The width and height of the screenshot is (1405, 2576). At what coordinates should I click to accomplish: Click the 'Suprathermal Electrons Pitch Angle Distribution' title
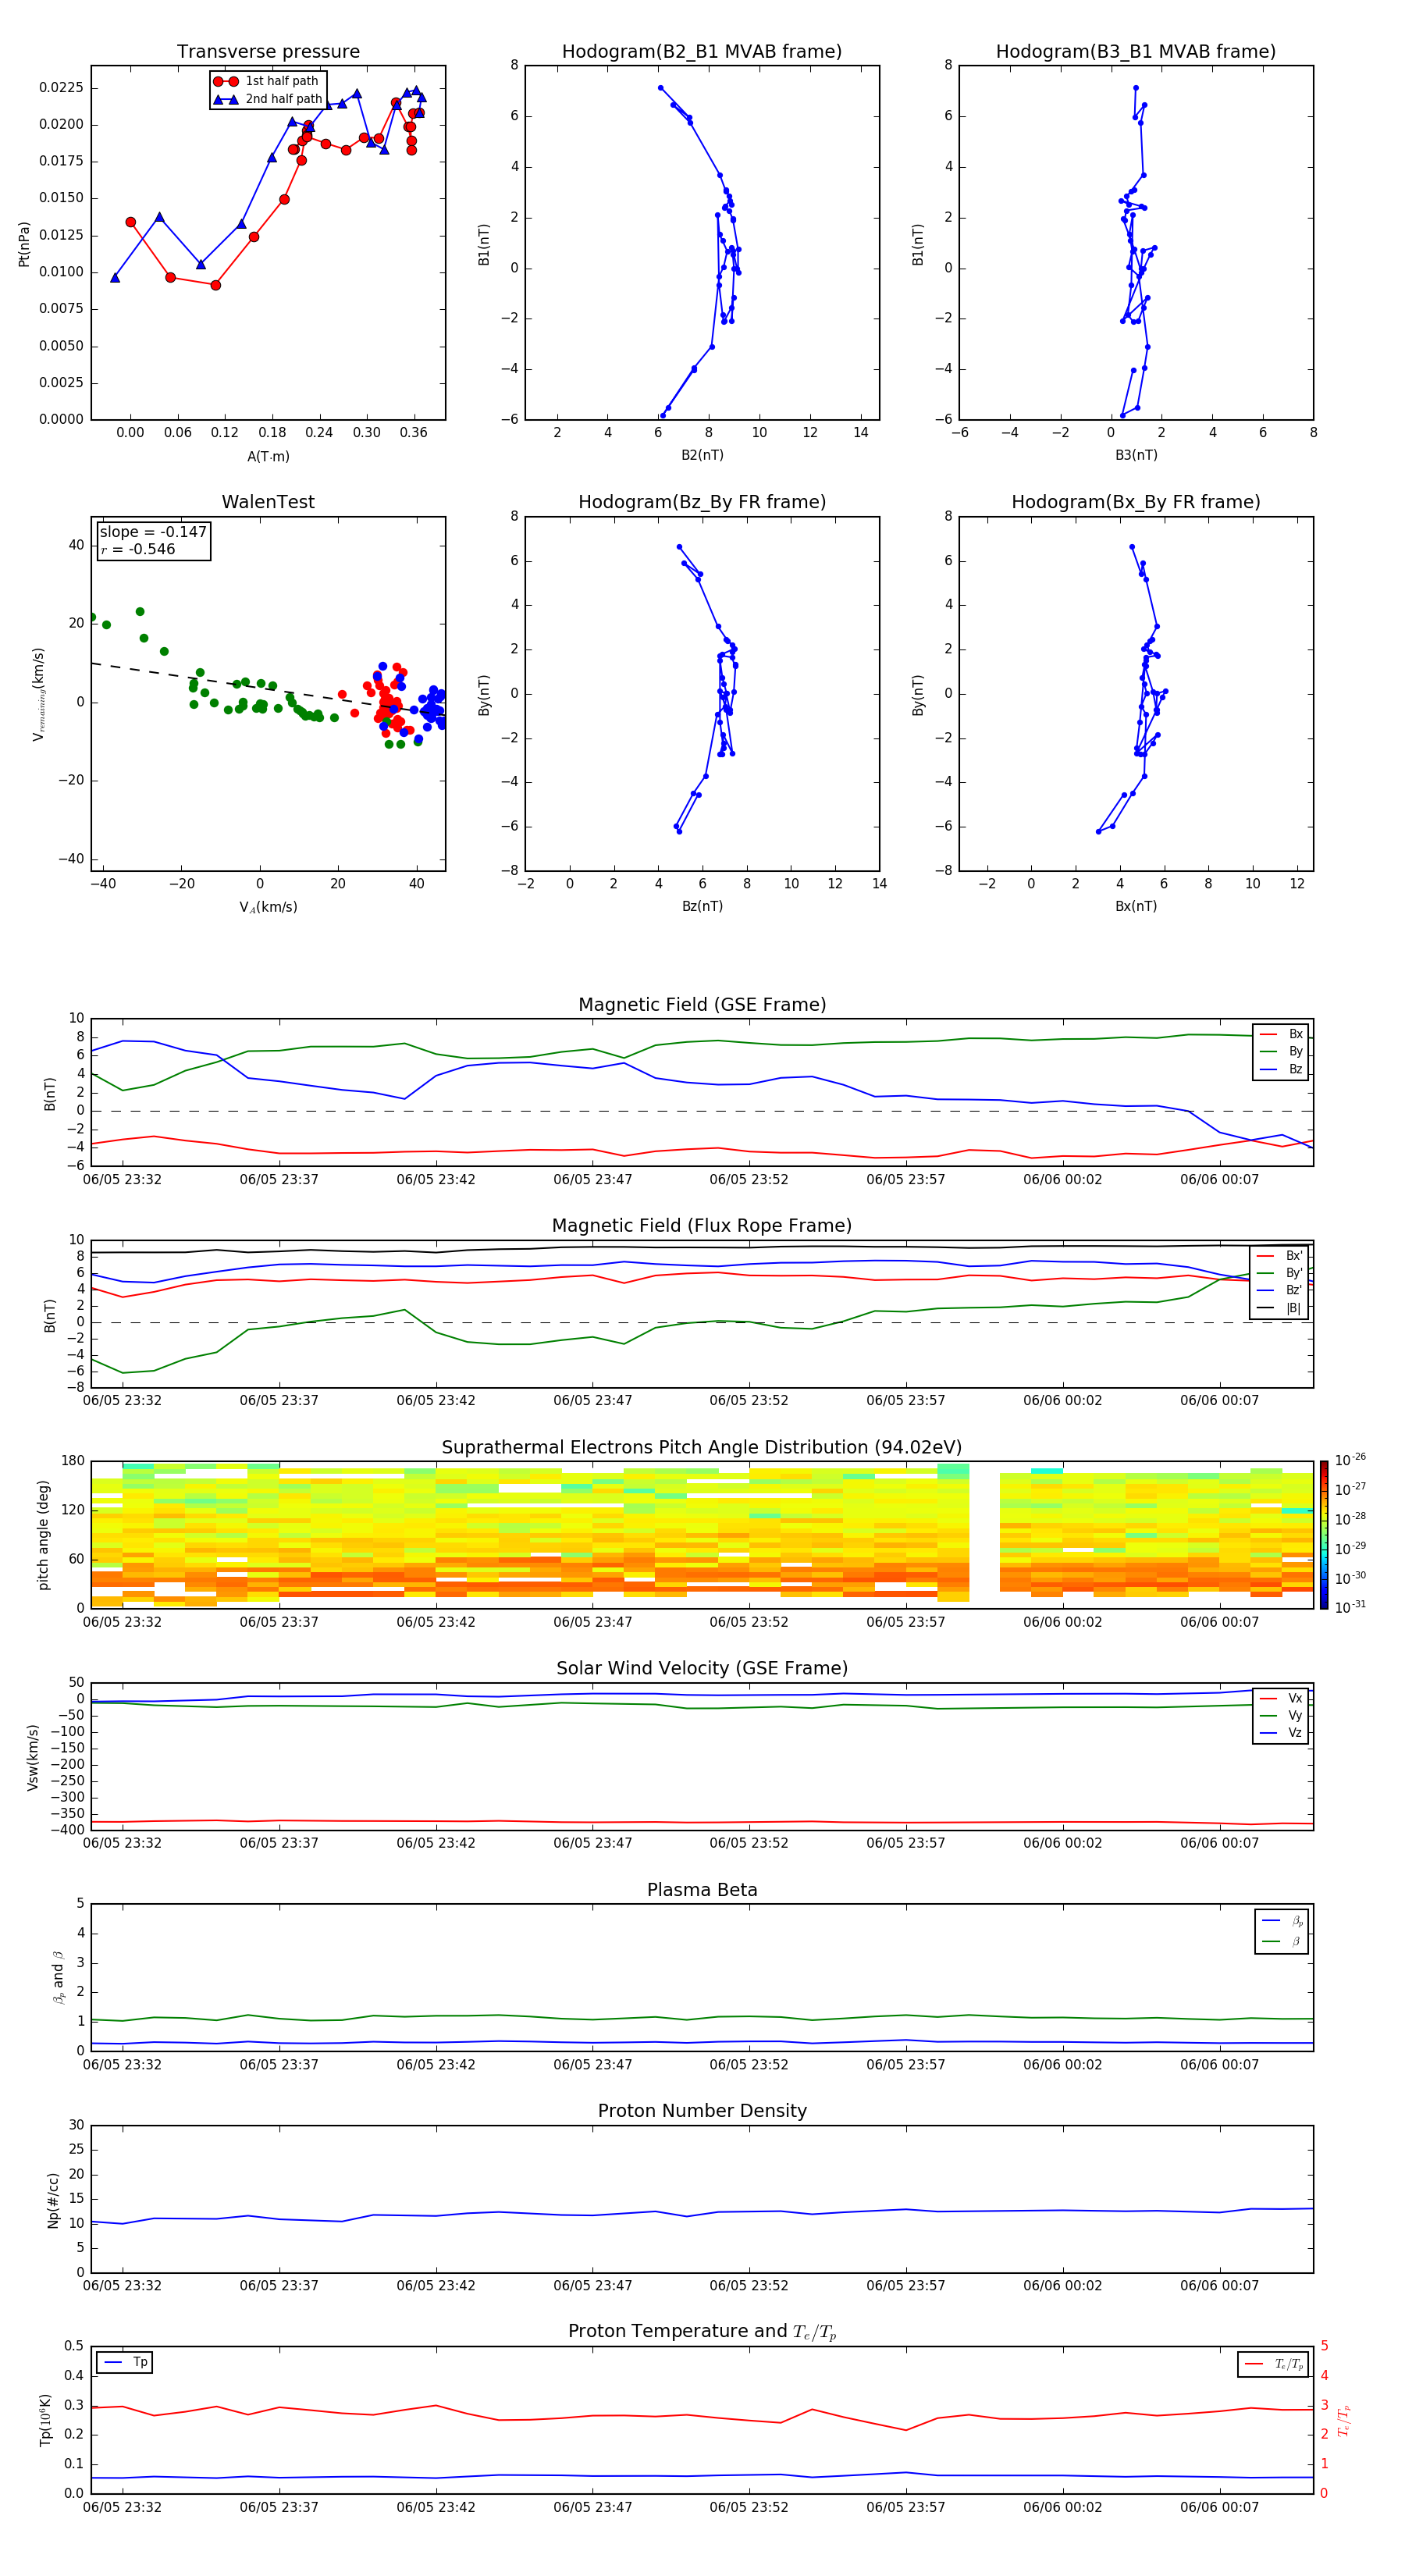pos(701,1447)
